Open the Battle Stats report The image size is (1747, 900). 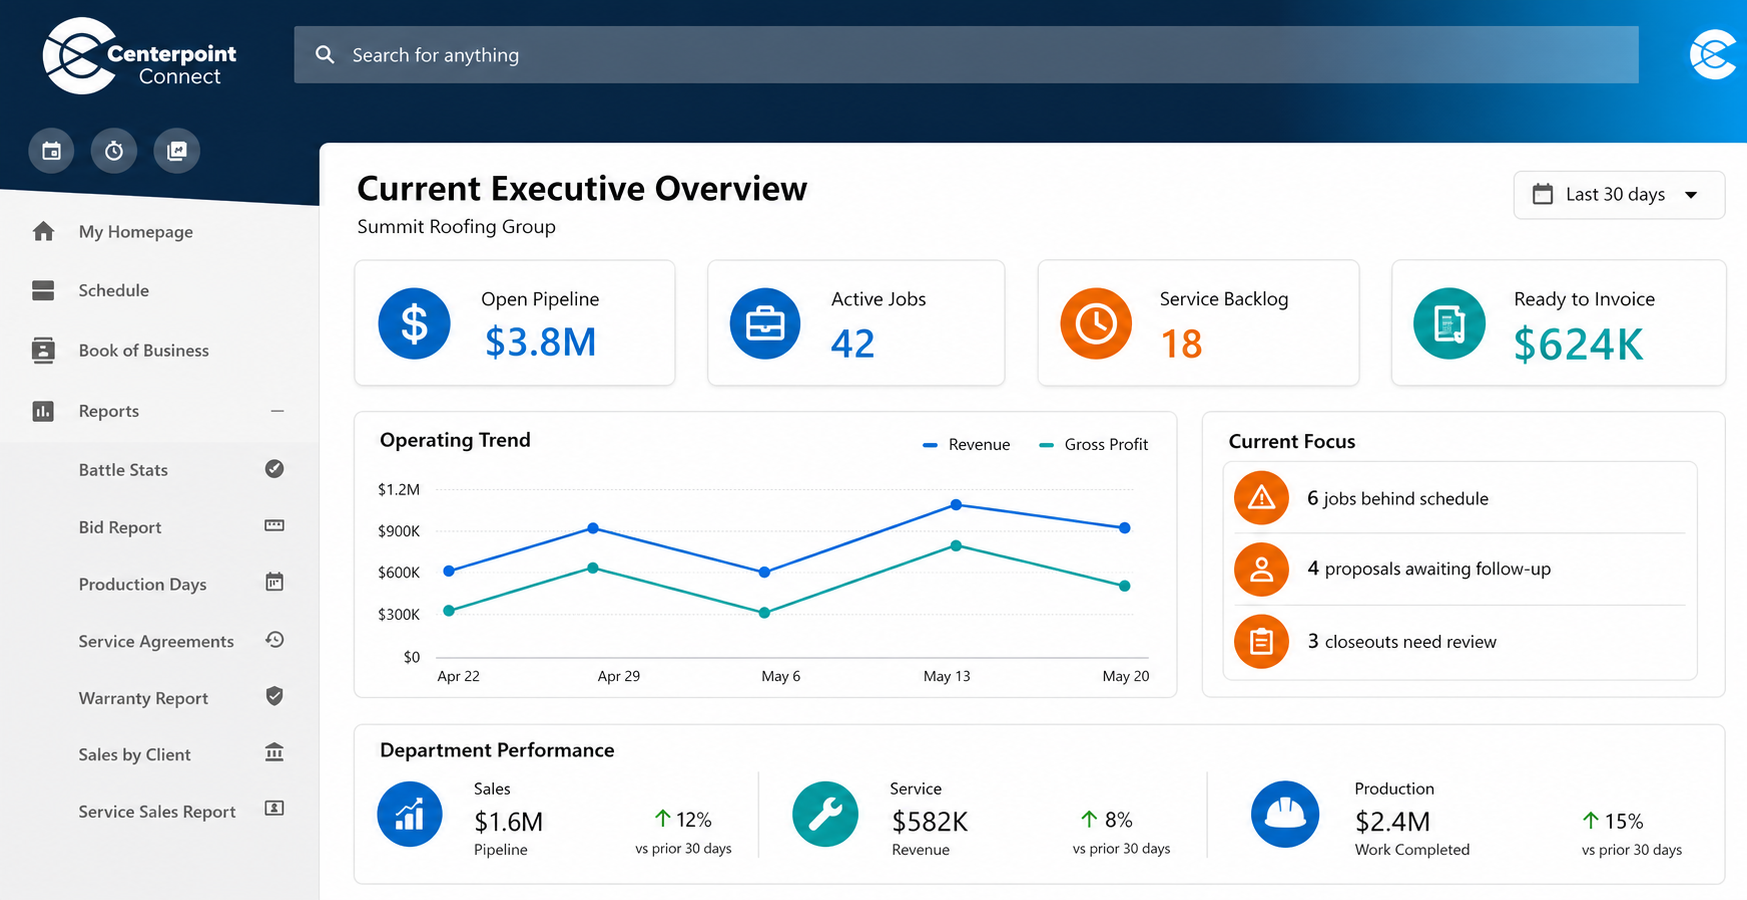coord(123,470)
